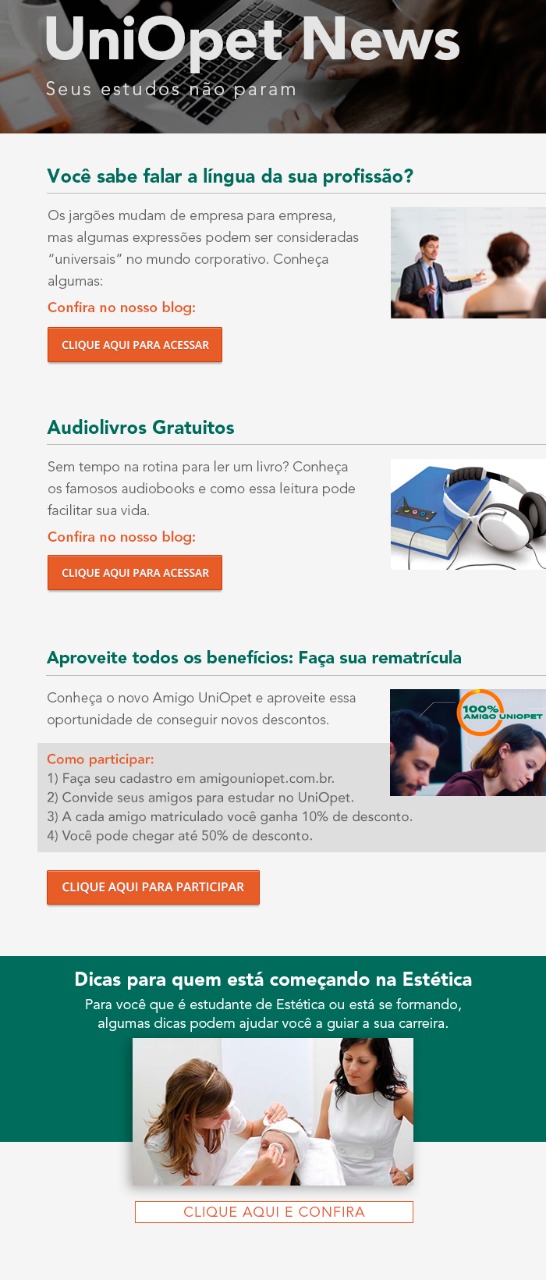Click the "Clique aqui e confira" button
This screenshot has height=1280, width=546.
274,1212
